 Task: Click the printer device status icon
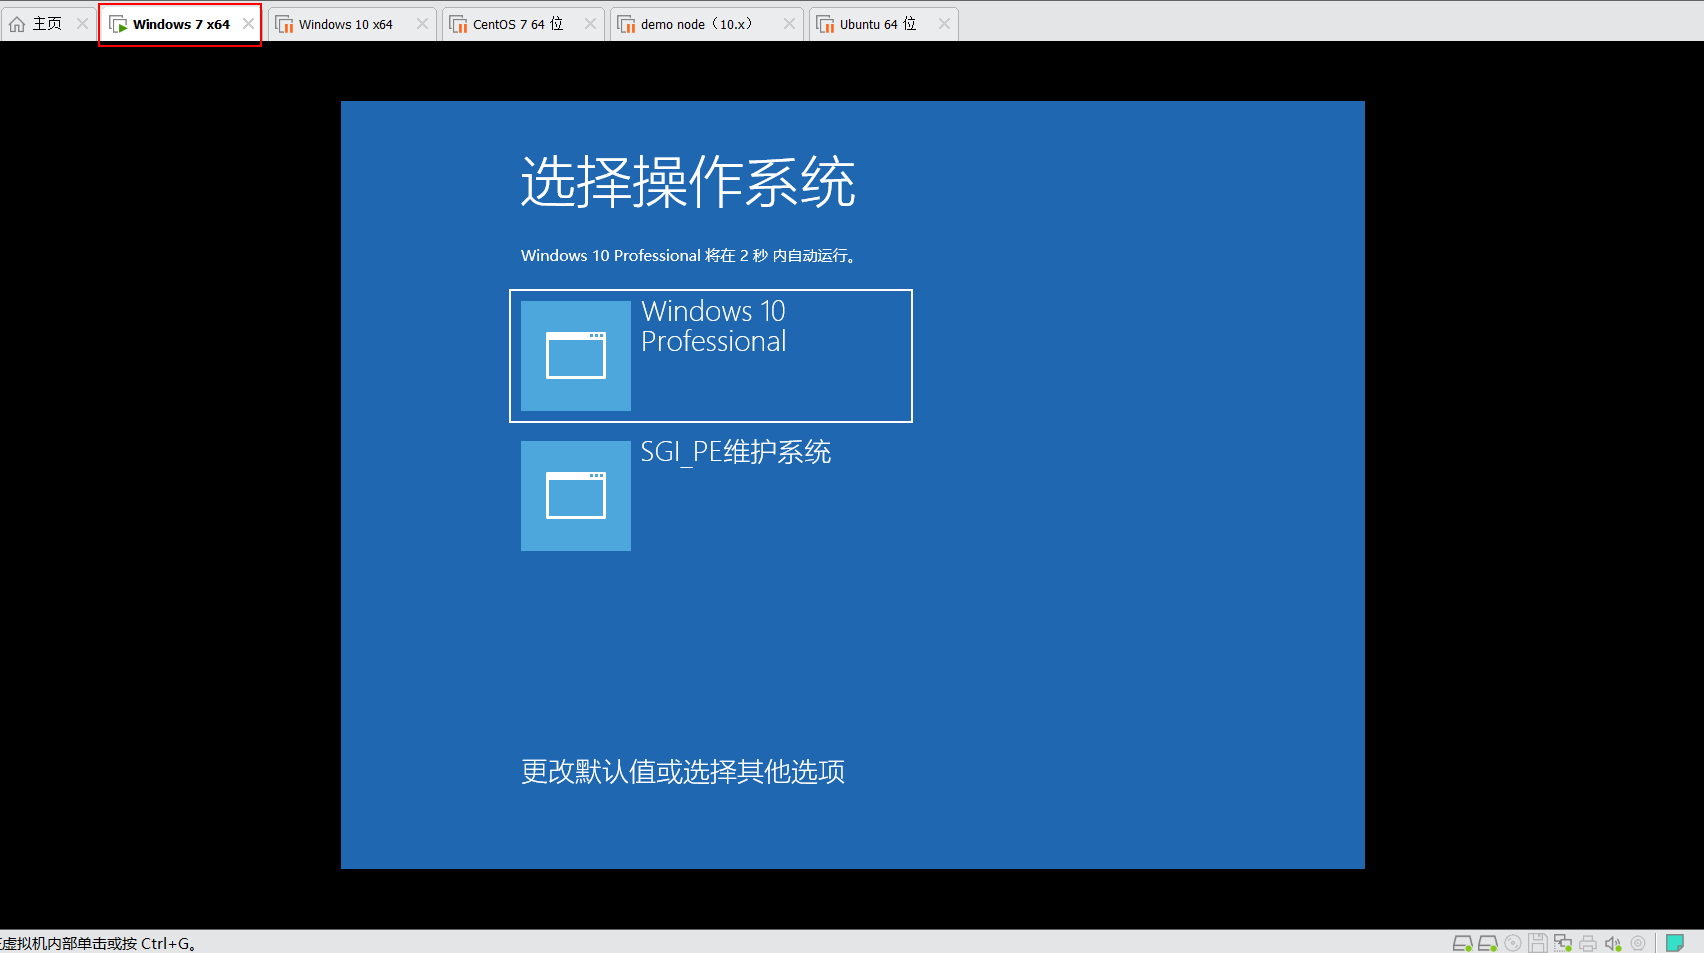click(1588, 943)
